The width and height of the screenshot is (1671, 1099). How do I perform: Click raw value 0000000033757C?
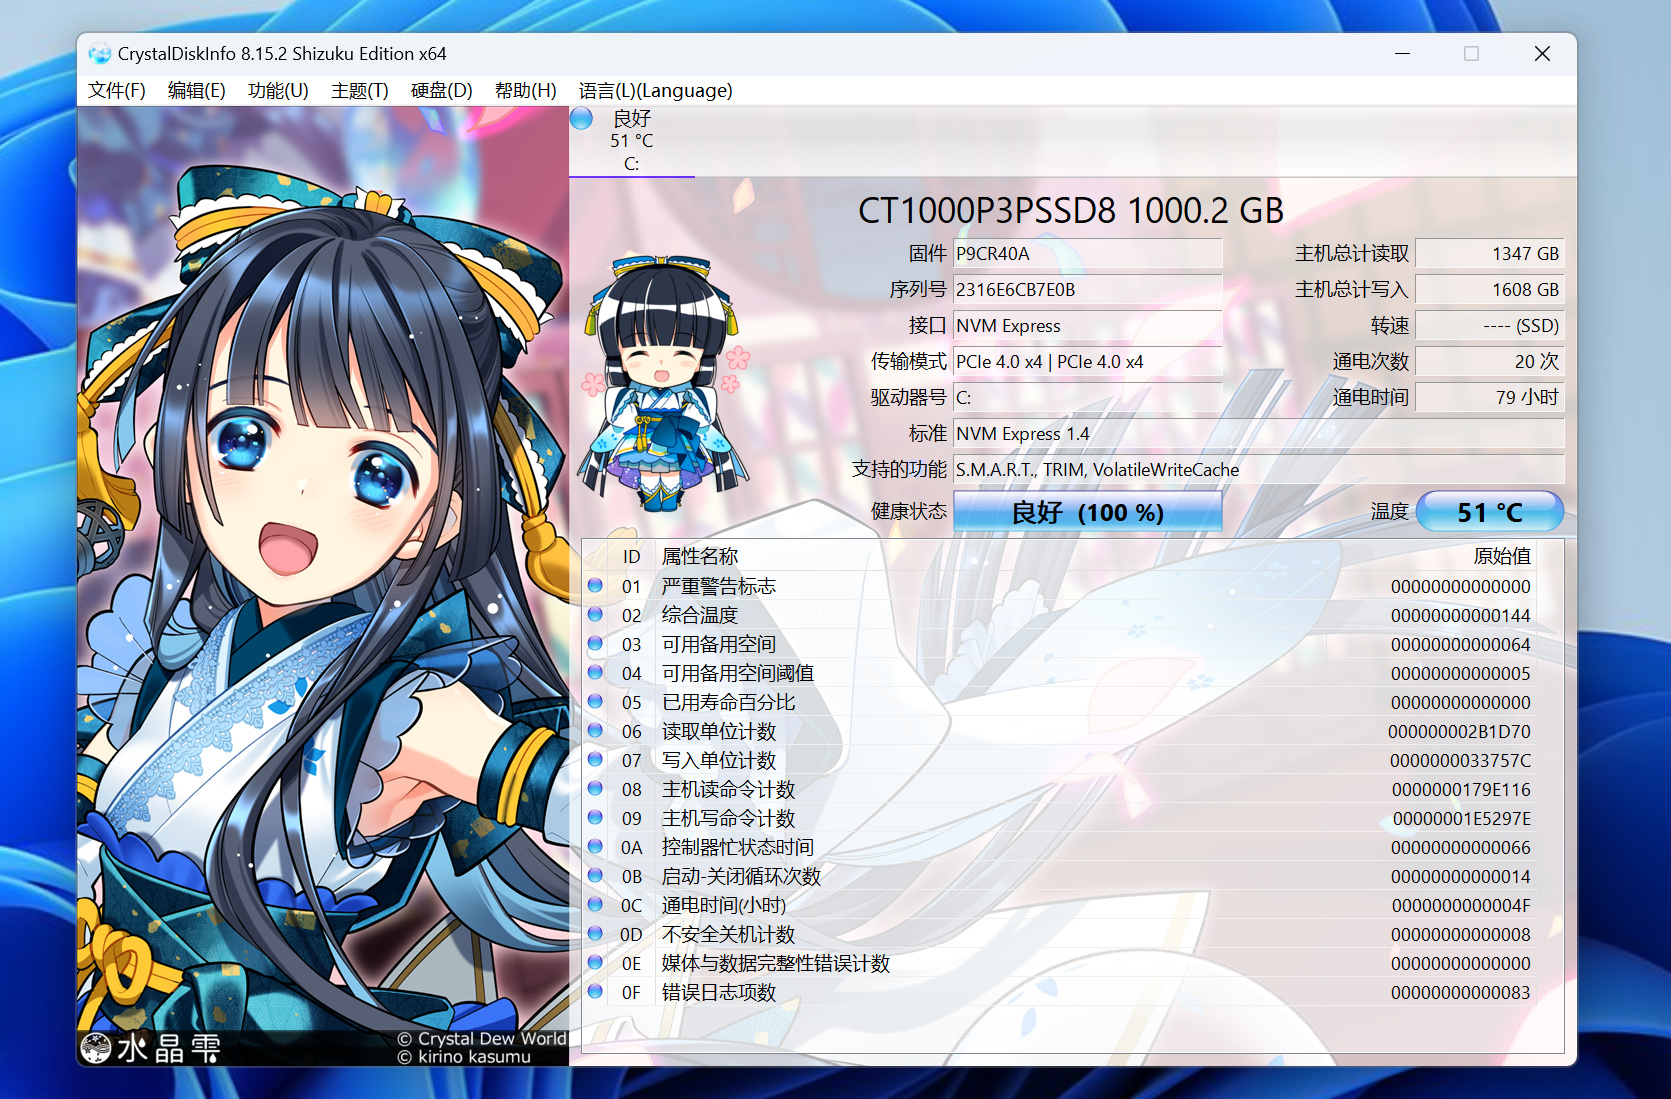pyautogui.click(x=1460, y=761)
